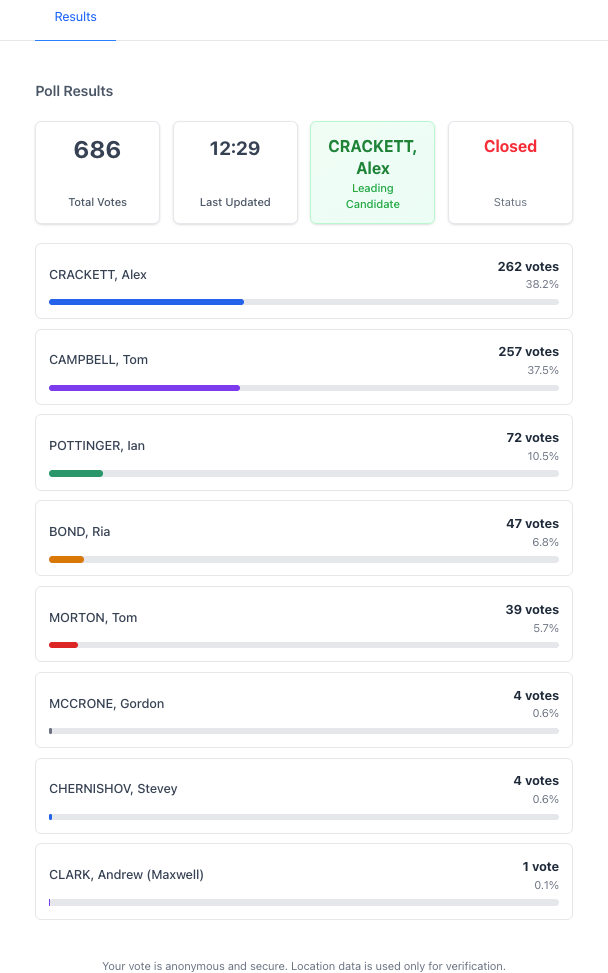The width and height of the screenshot is (608, 973).
Task: Click the Last Updated 12:29 card
Action: (235, 172)
